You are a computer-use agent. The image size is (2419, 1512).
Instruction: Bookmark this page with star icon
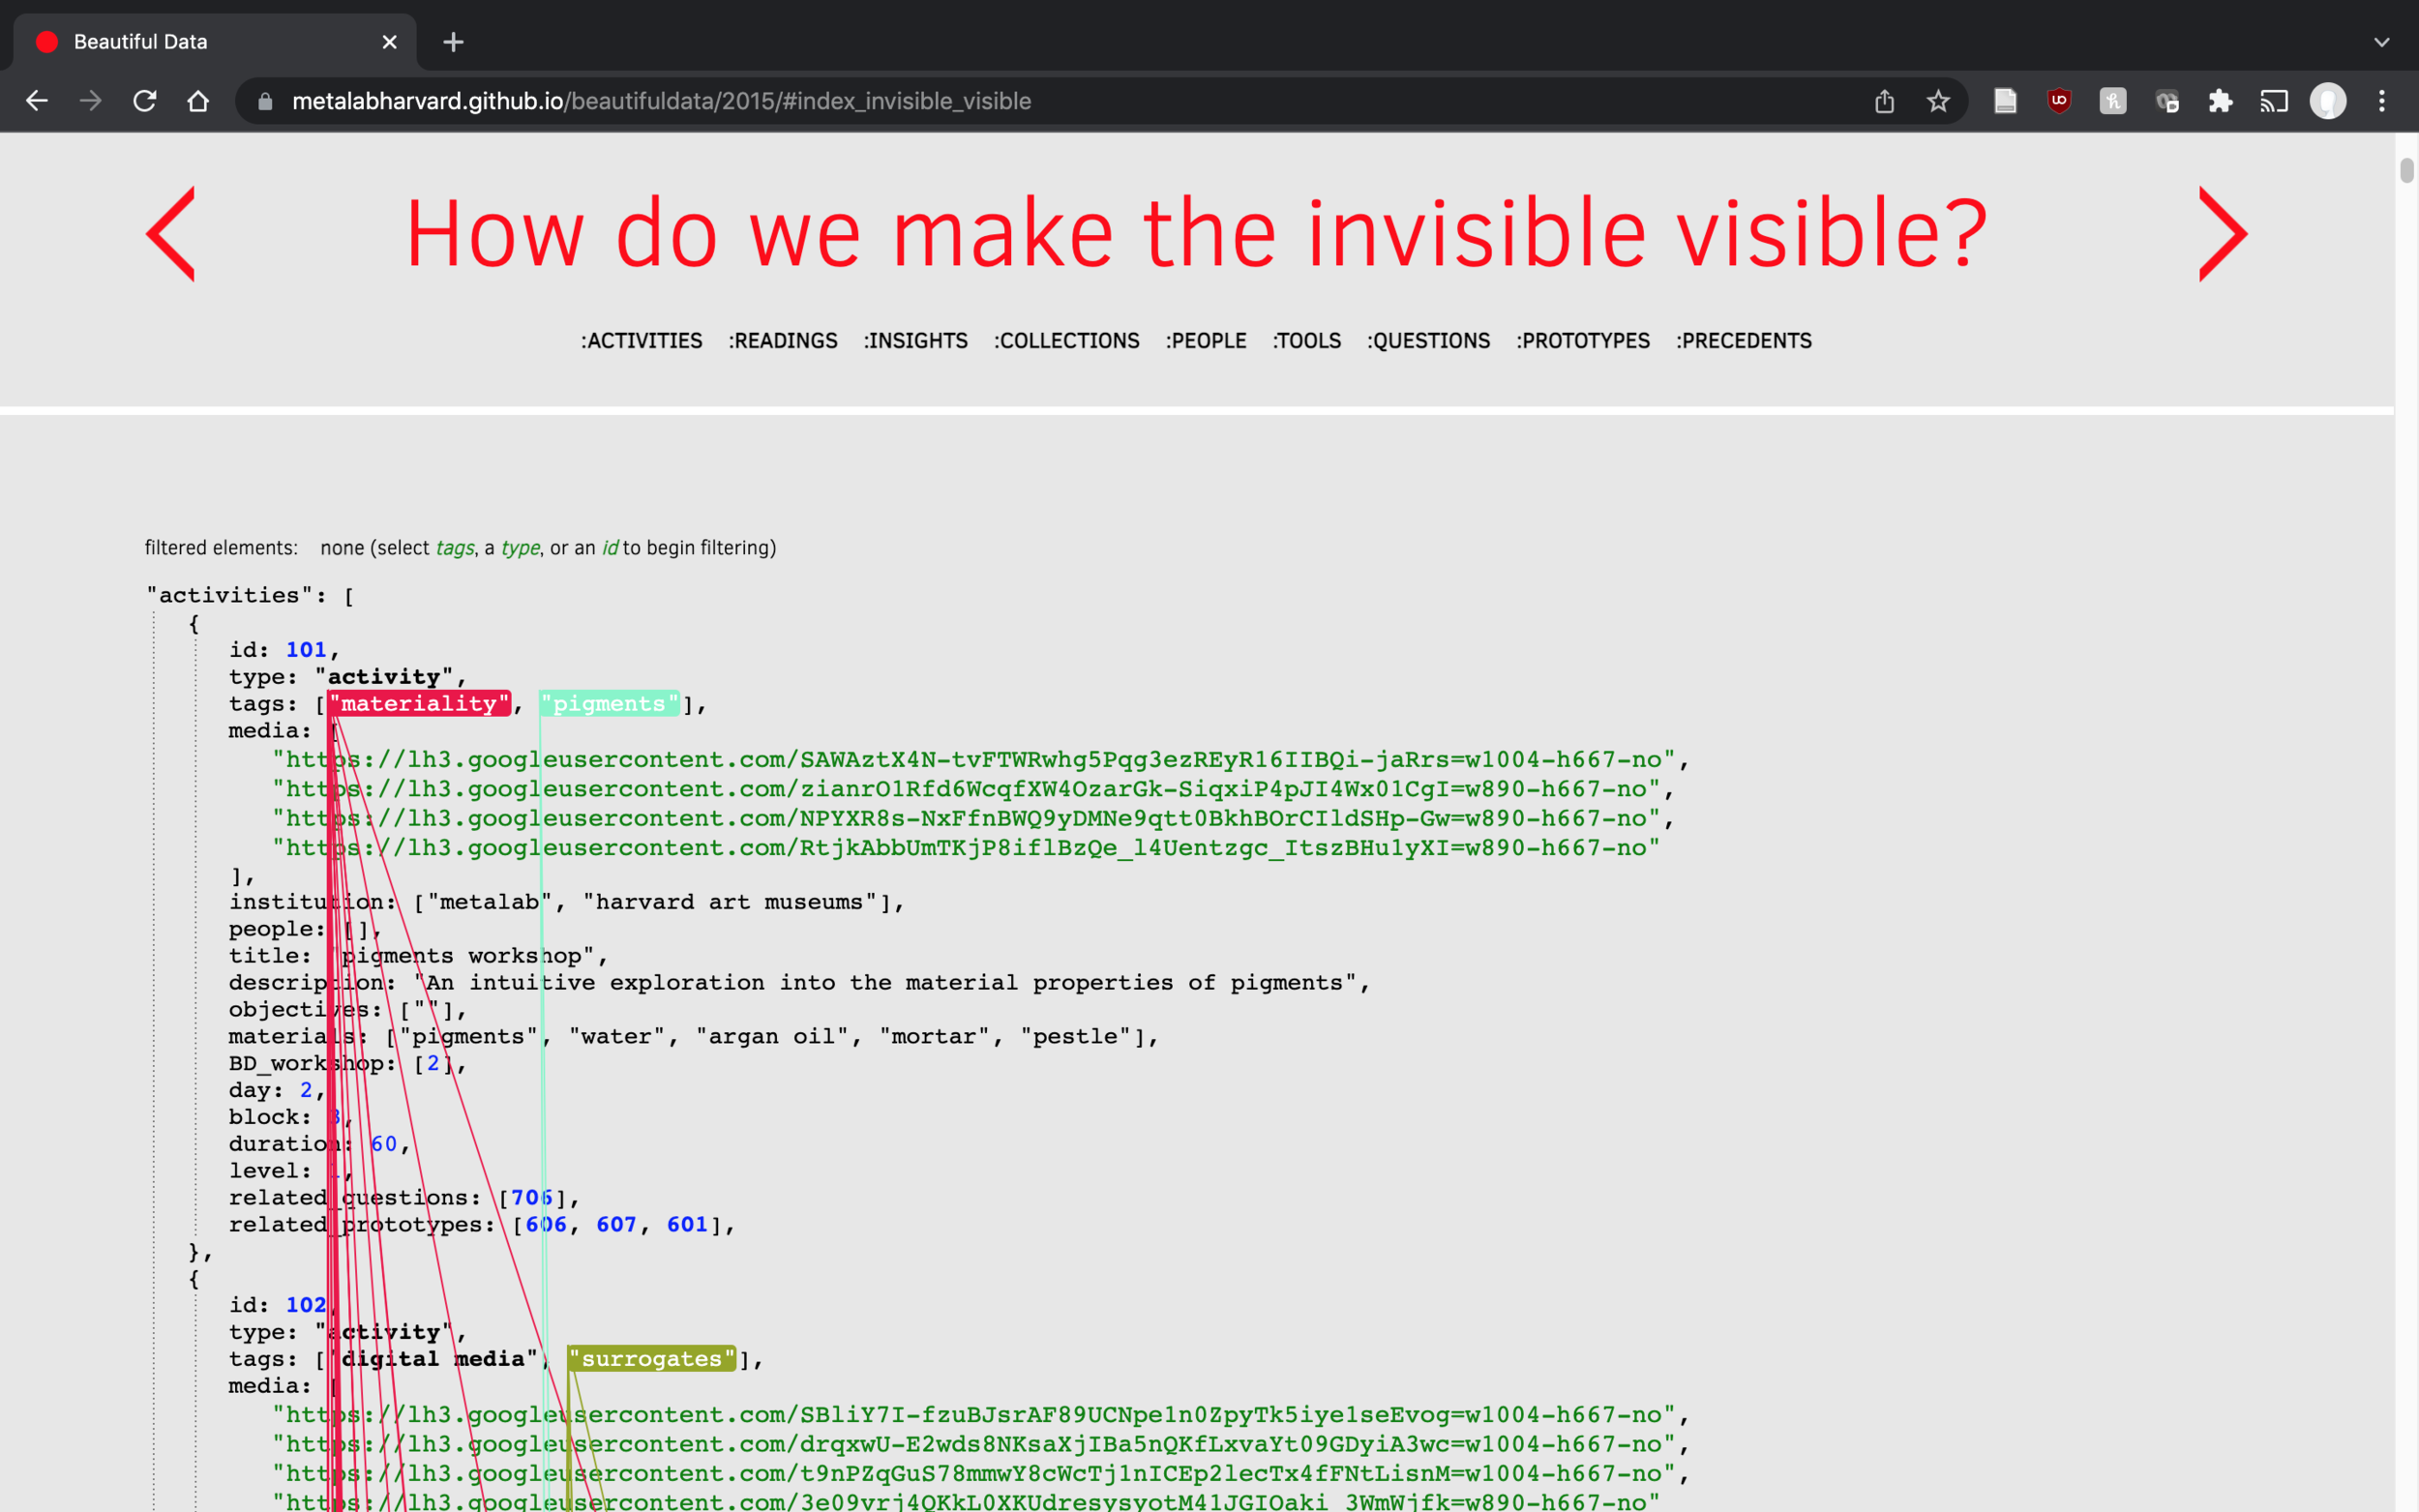coord(1938,101)
